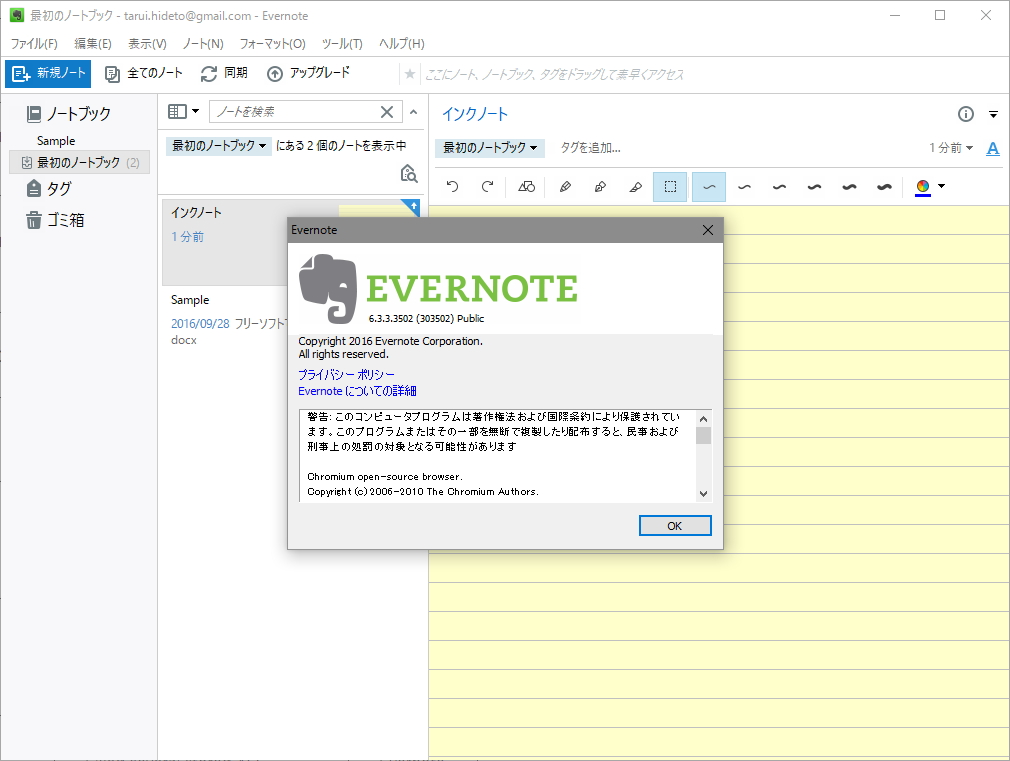Screen dimensions: 1010x761
Task: Select the Pencil tool
Action: point(565,187)
